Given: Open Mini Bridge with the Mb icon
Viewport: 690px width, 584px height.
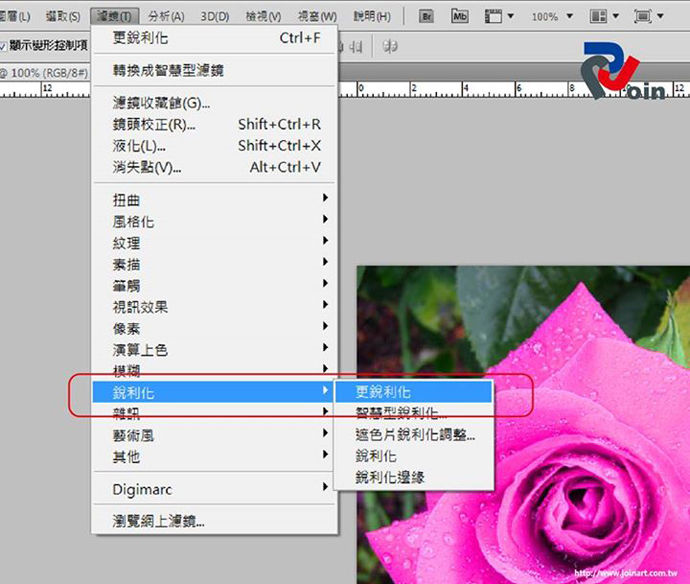Looking at the screenshot, I should [460, 16].
